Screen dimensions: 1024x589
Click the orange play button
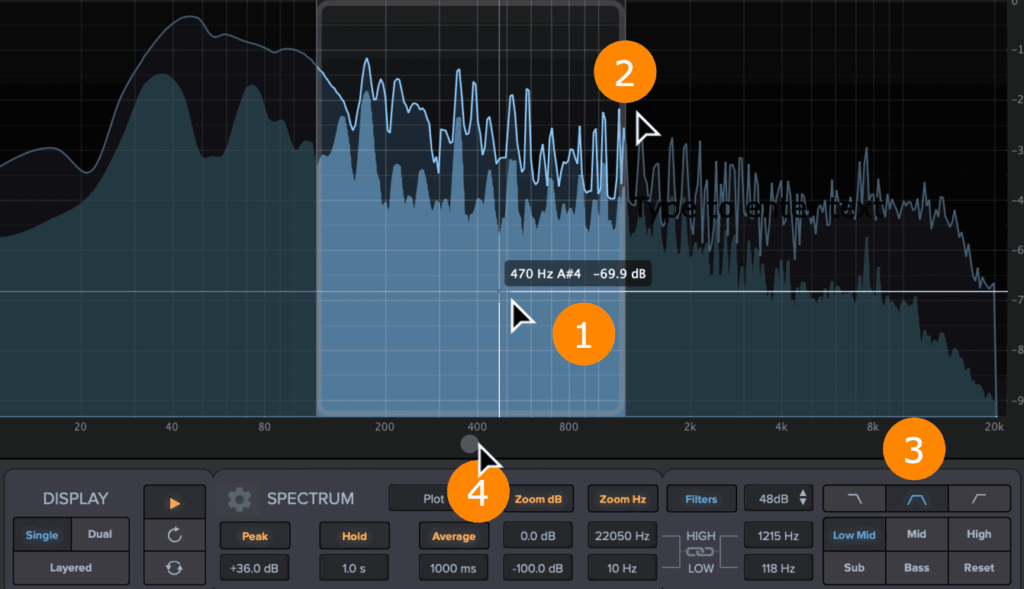175,503
